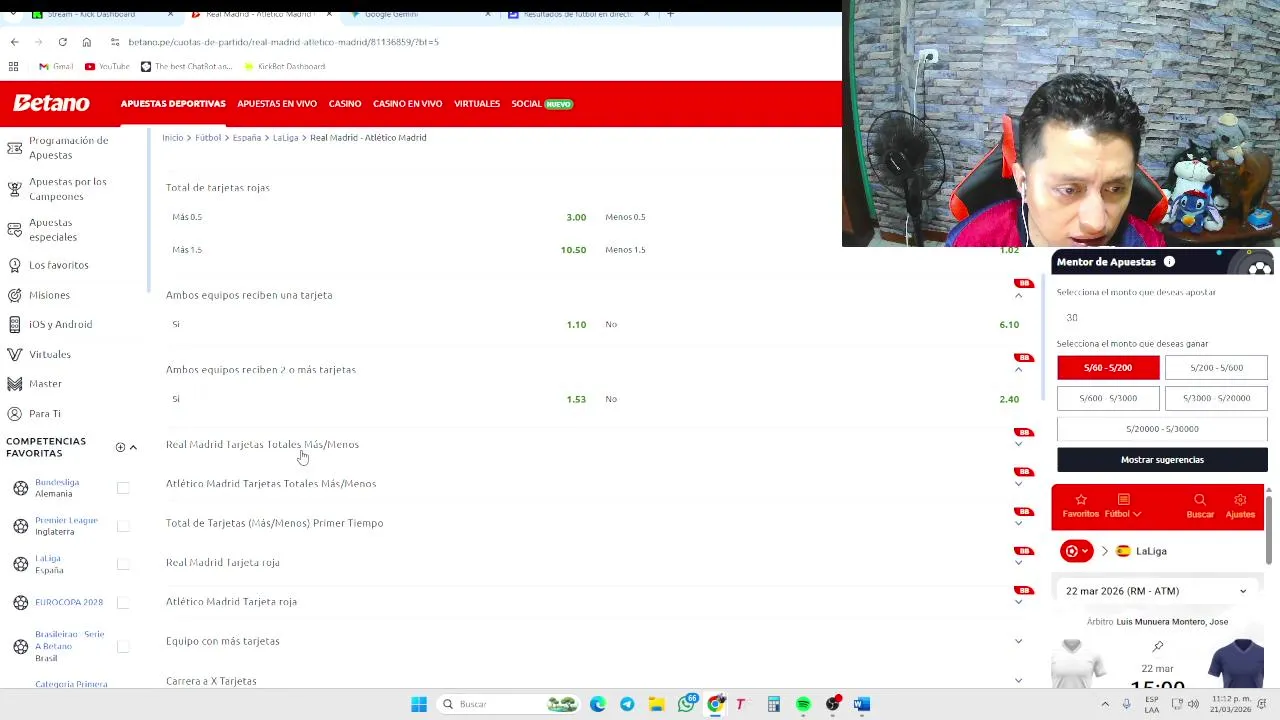This screenshot has height=720, width=1280.
Task: Click the plus icon beside Competencias Favoritas
Action: [x=120, y=447]
